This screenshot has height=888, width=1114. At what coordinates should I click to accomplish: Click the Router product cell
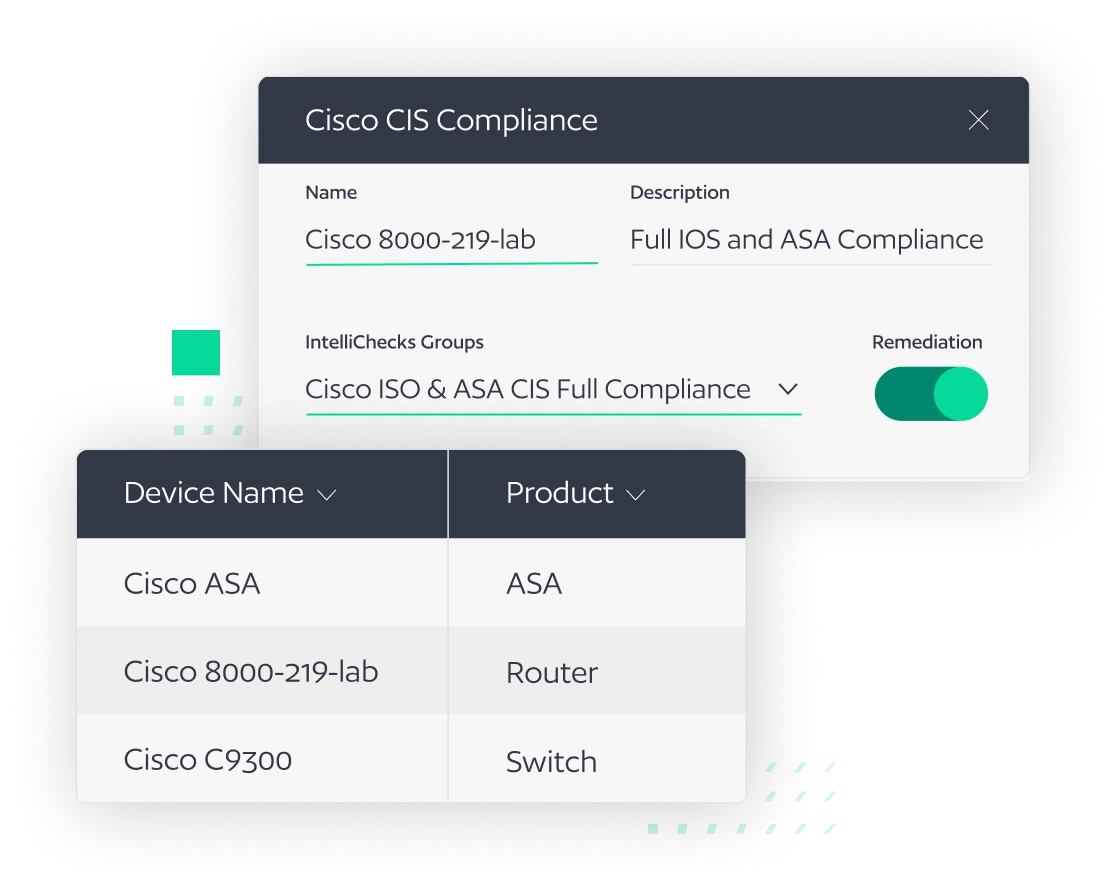pos(552,672)
